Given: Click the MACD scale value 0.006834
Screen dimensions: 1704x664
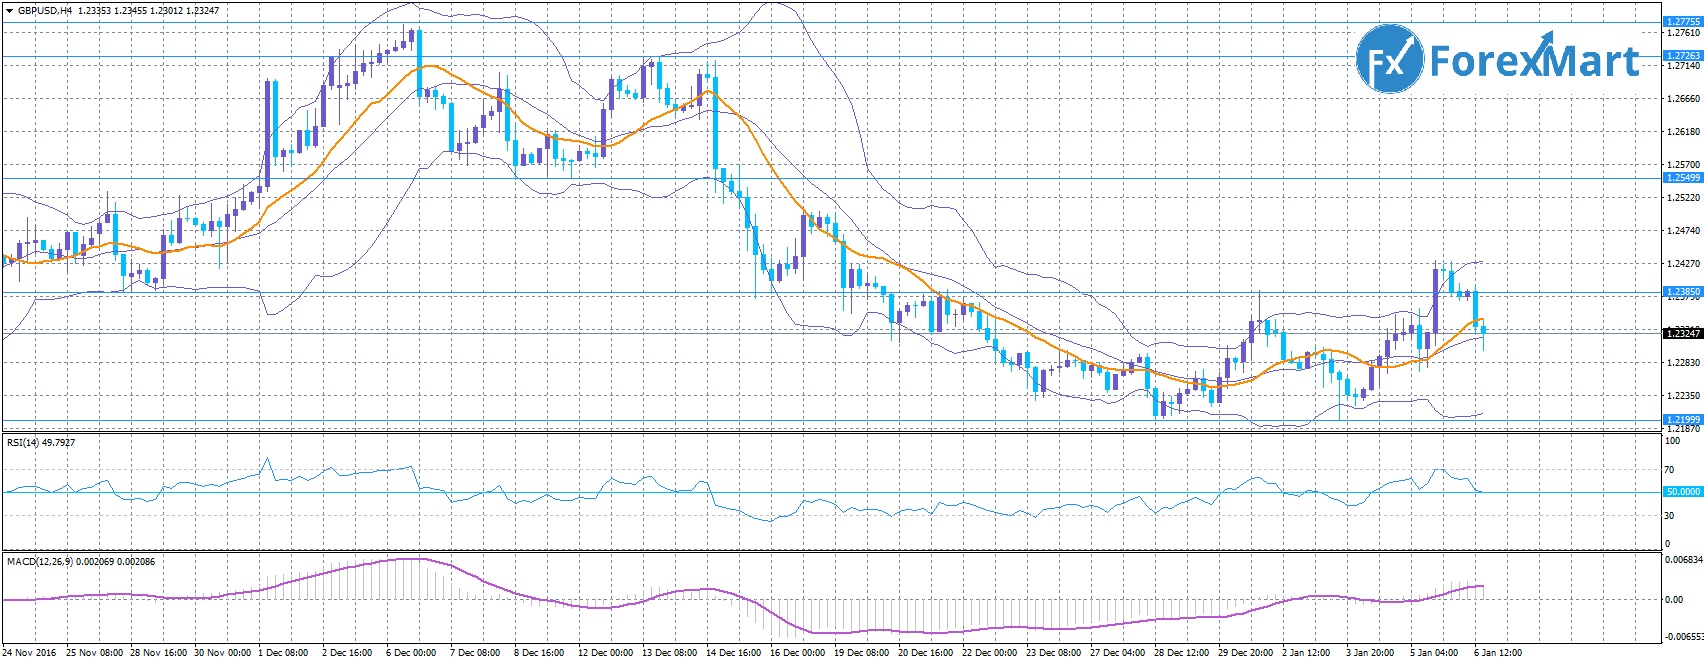Looking at the screenshot, I should (x=1685, y=560).
